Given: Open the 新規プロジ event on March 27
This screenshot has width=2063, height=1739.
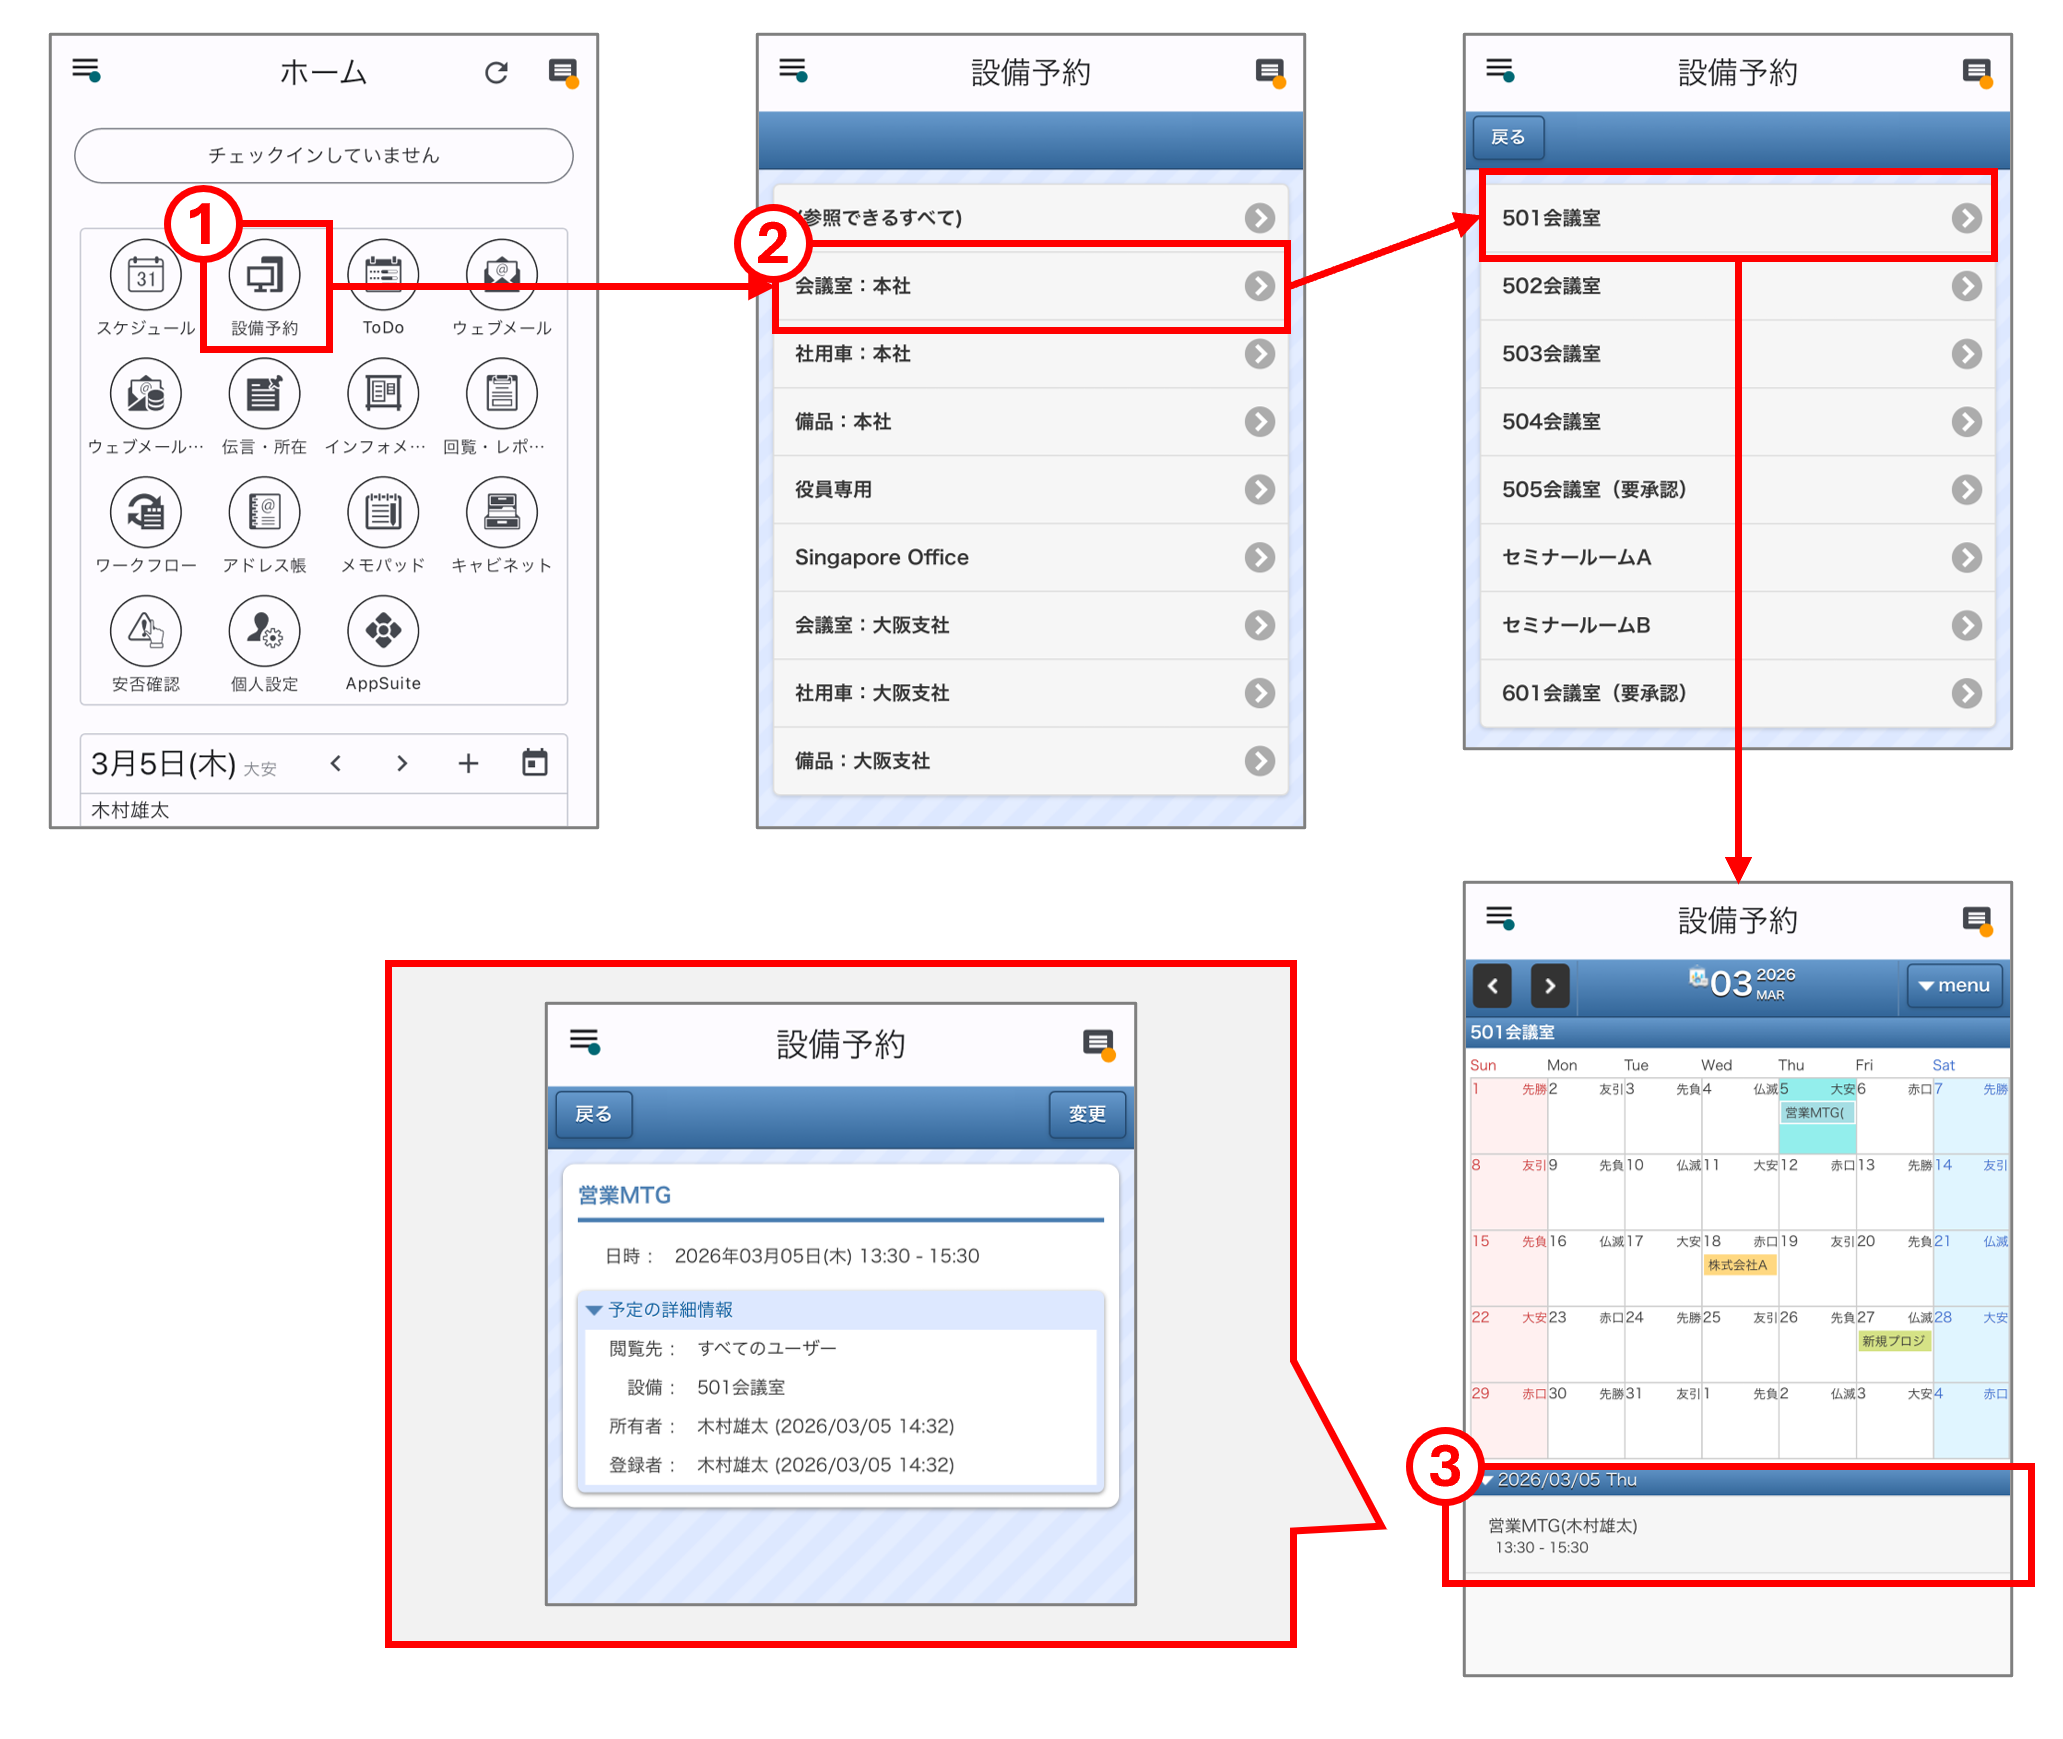Looking at the screenshot, I should 1893,1341.
